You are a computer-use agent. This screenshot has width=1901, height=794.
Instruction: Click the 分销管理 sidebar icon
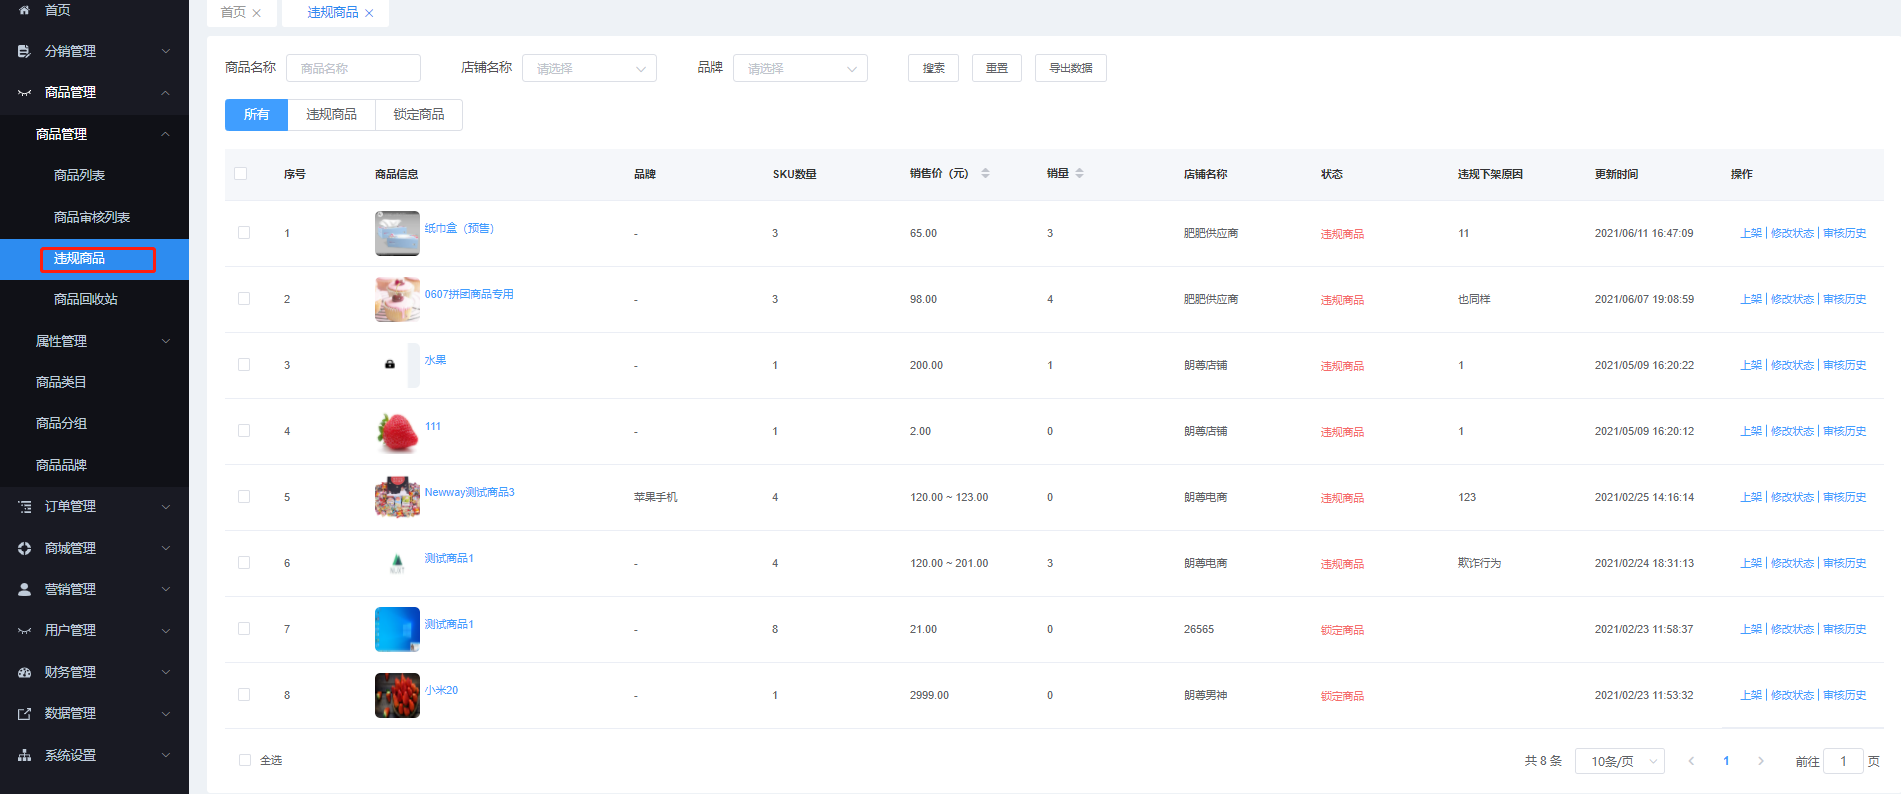pos(24,51)
